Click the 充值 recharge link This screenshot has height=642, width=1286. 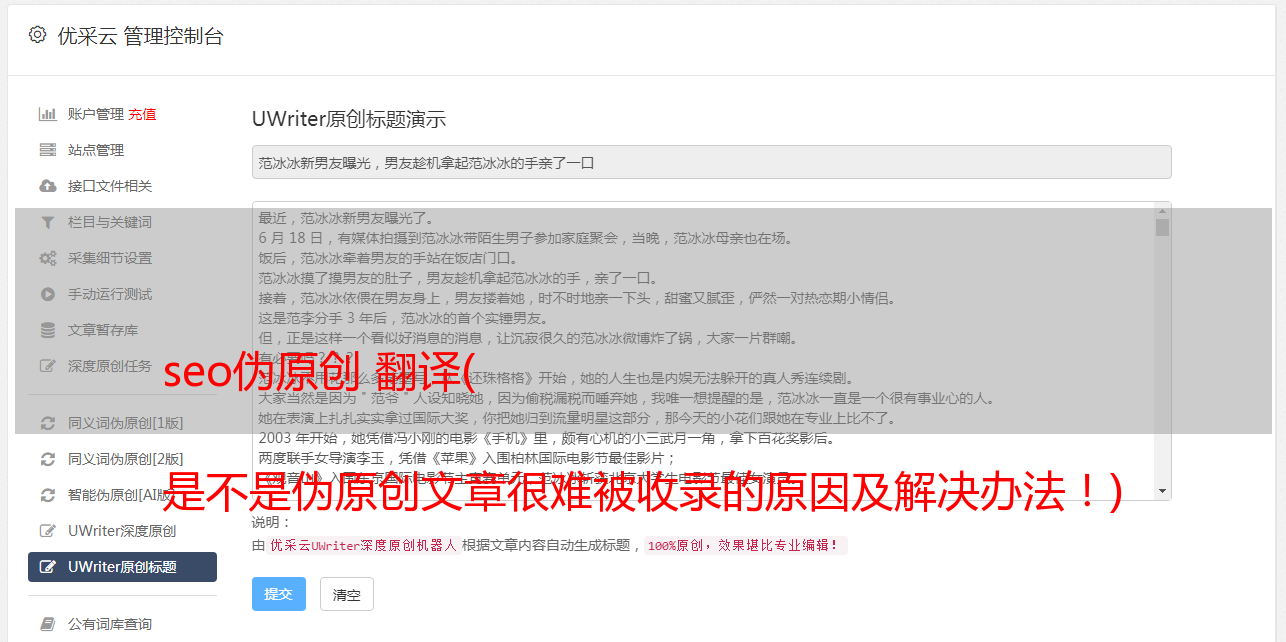(142, 114)
